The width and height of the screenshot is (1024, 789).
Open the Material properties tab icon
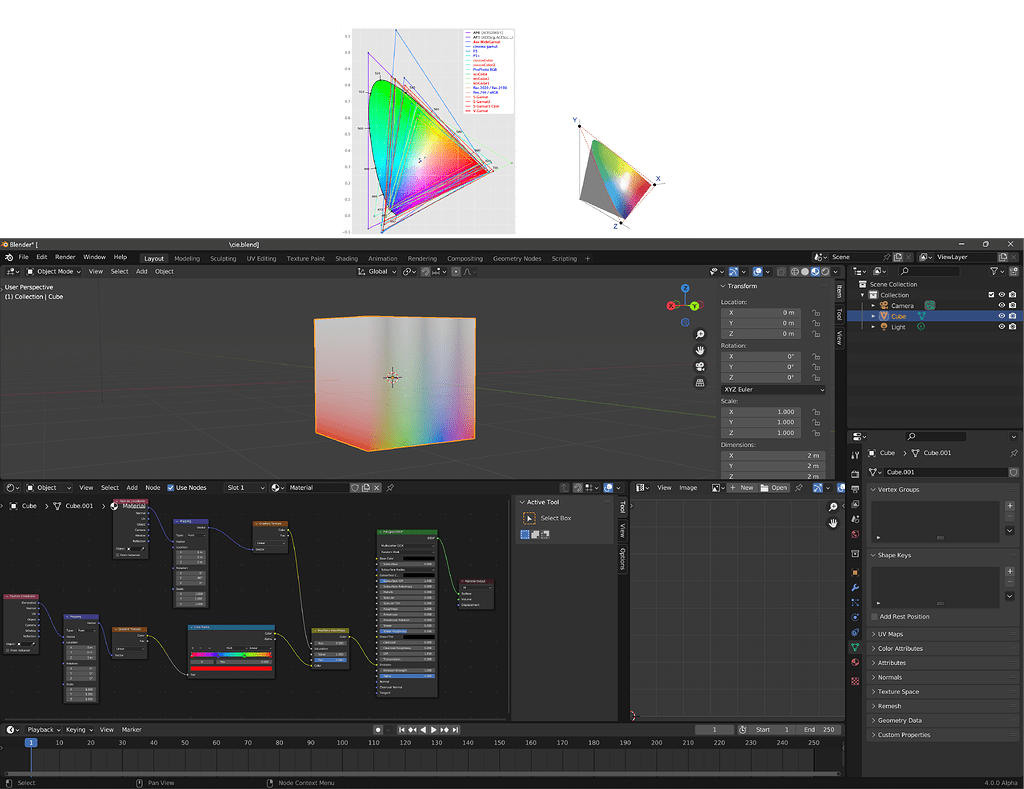coord(855,662)
